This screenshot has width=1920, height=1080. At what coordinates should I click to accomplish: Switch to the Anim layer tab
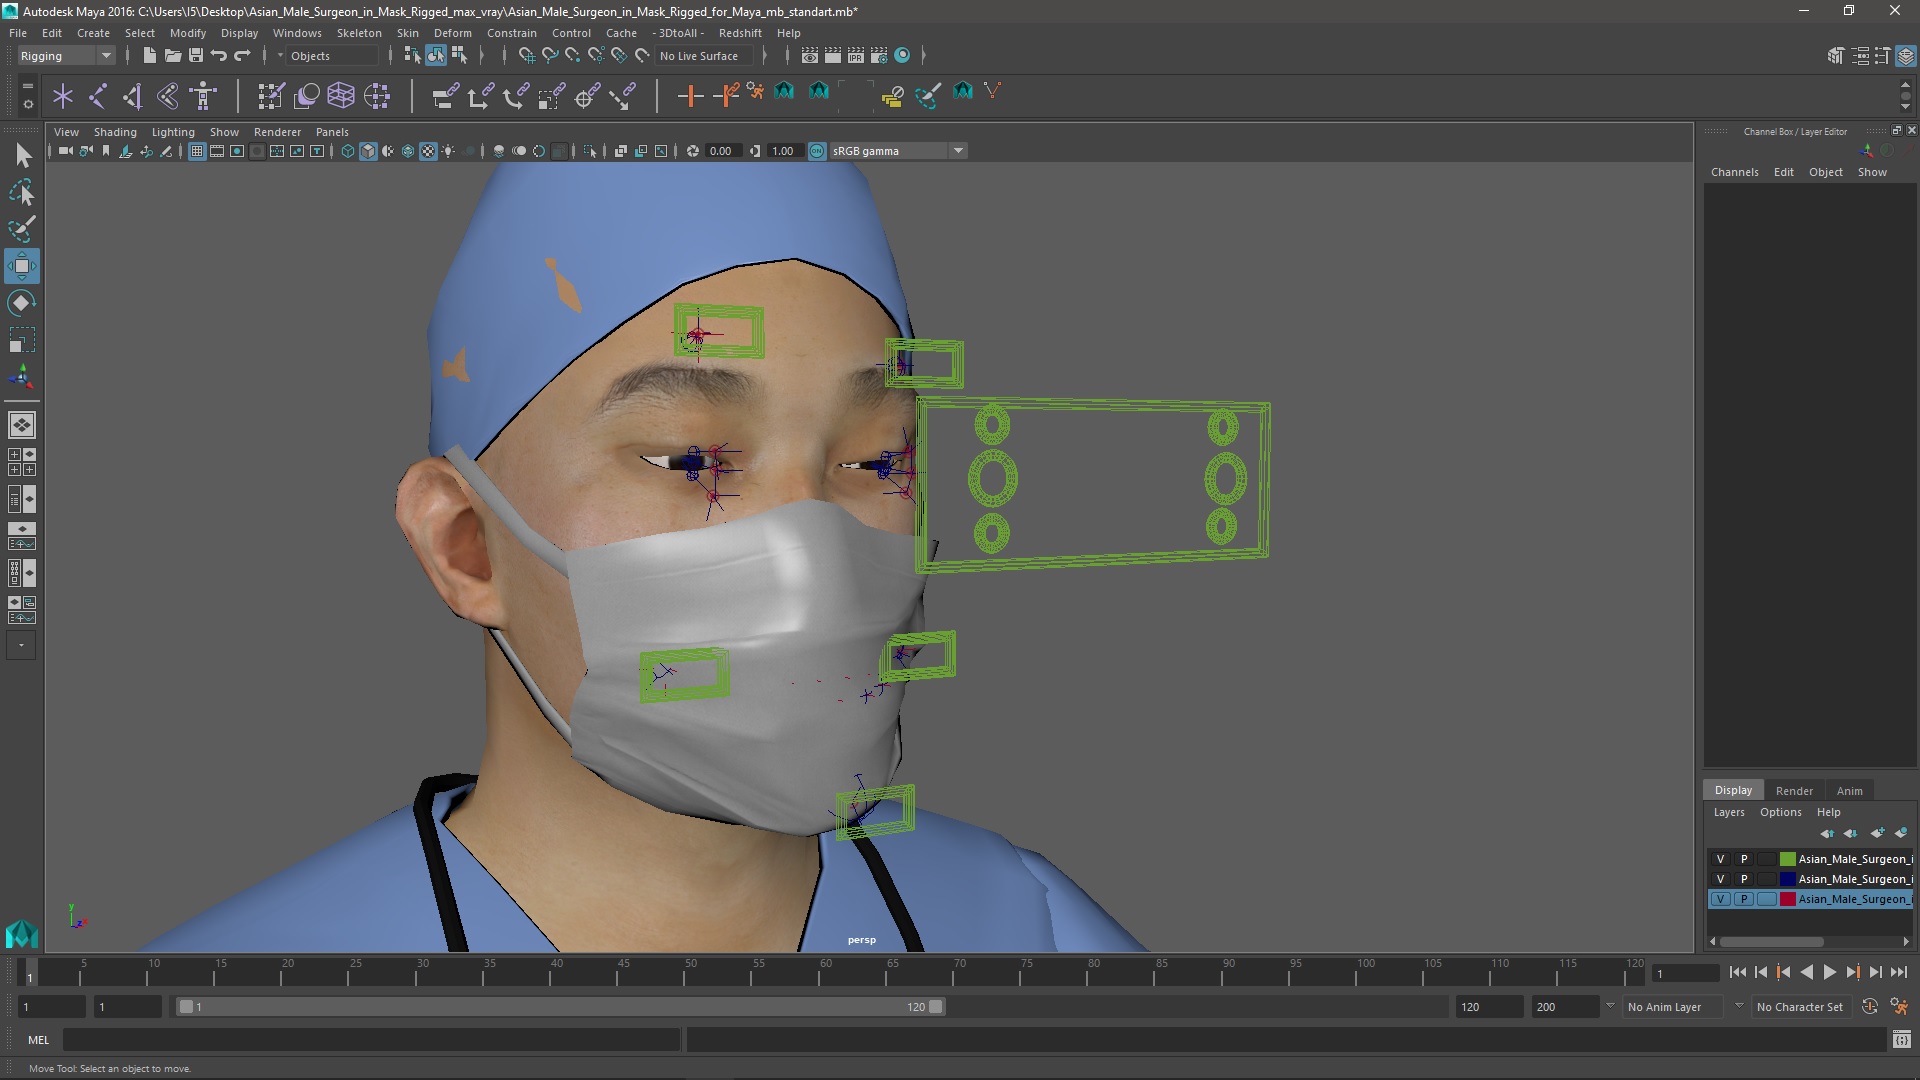pos(1849,790)
